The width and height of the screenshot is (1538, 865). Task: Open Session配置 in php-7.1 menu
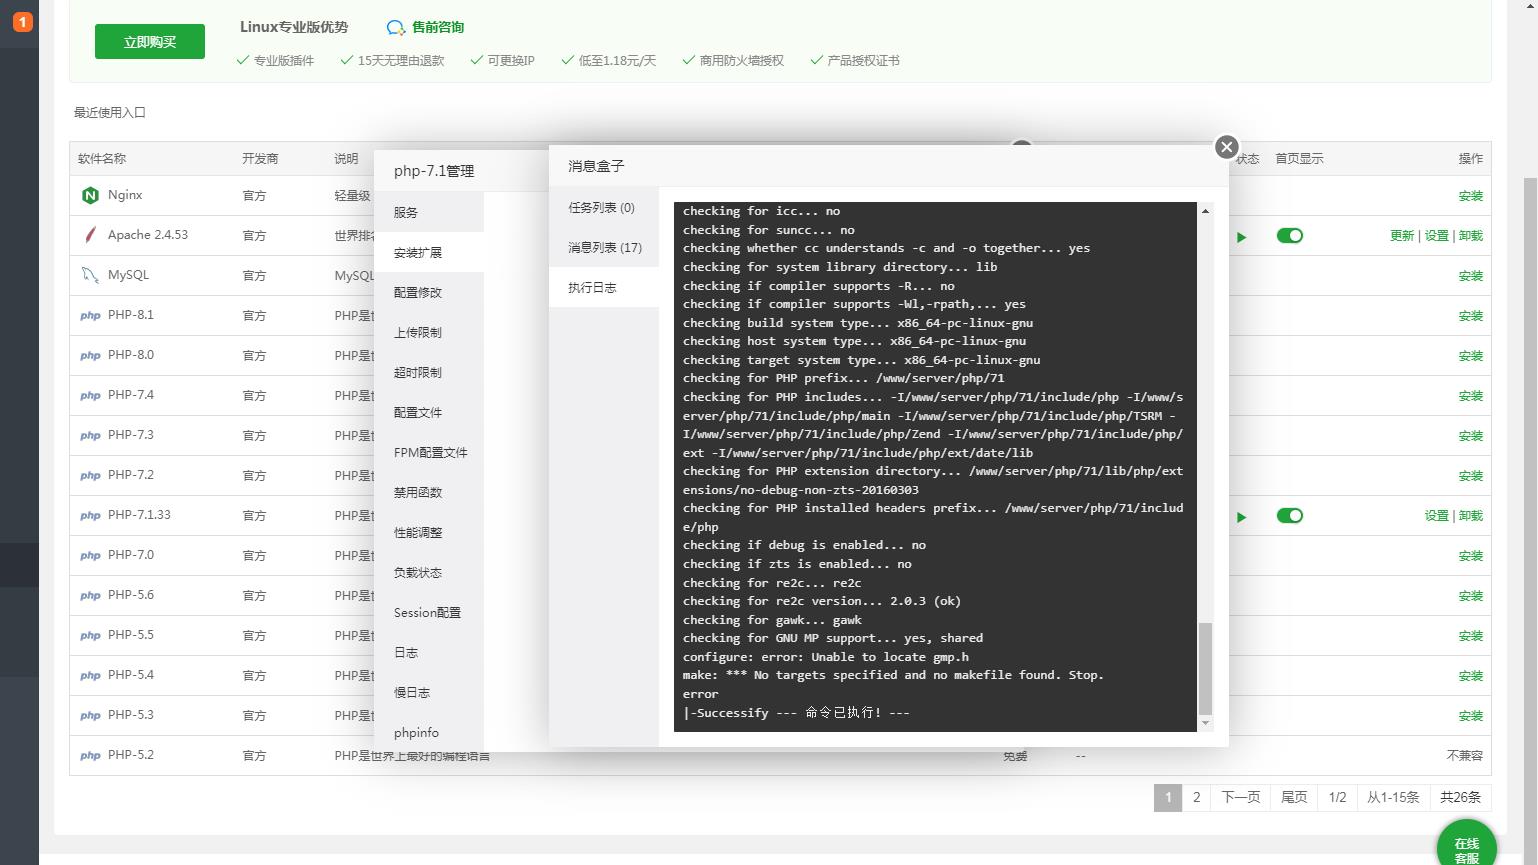429,612
